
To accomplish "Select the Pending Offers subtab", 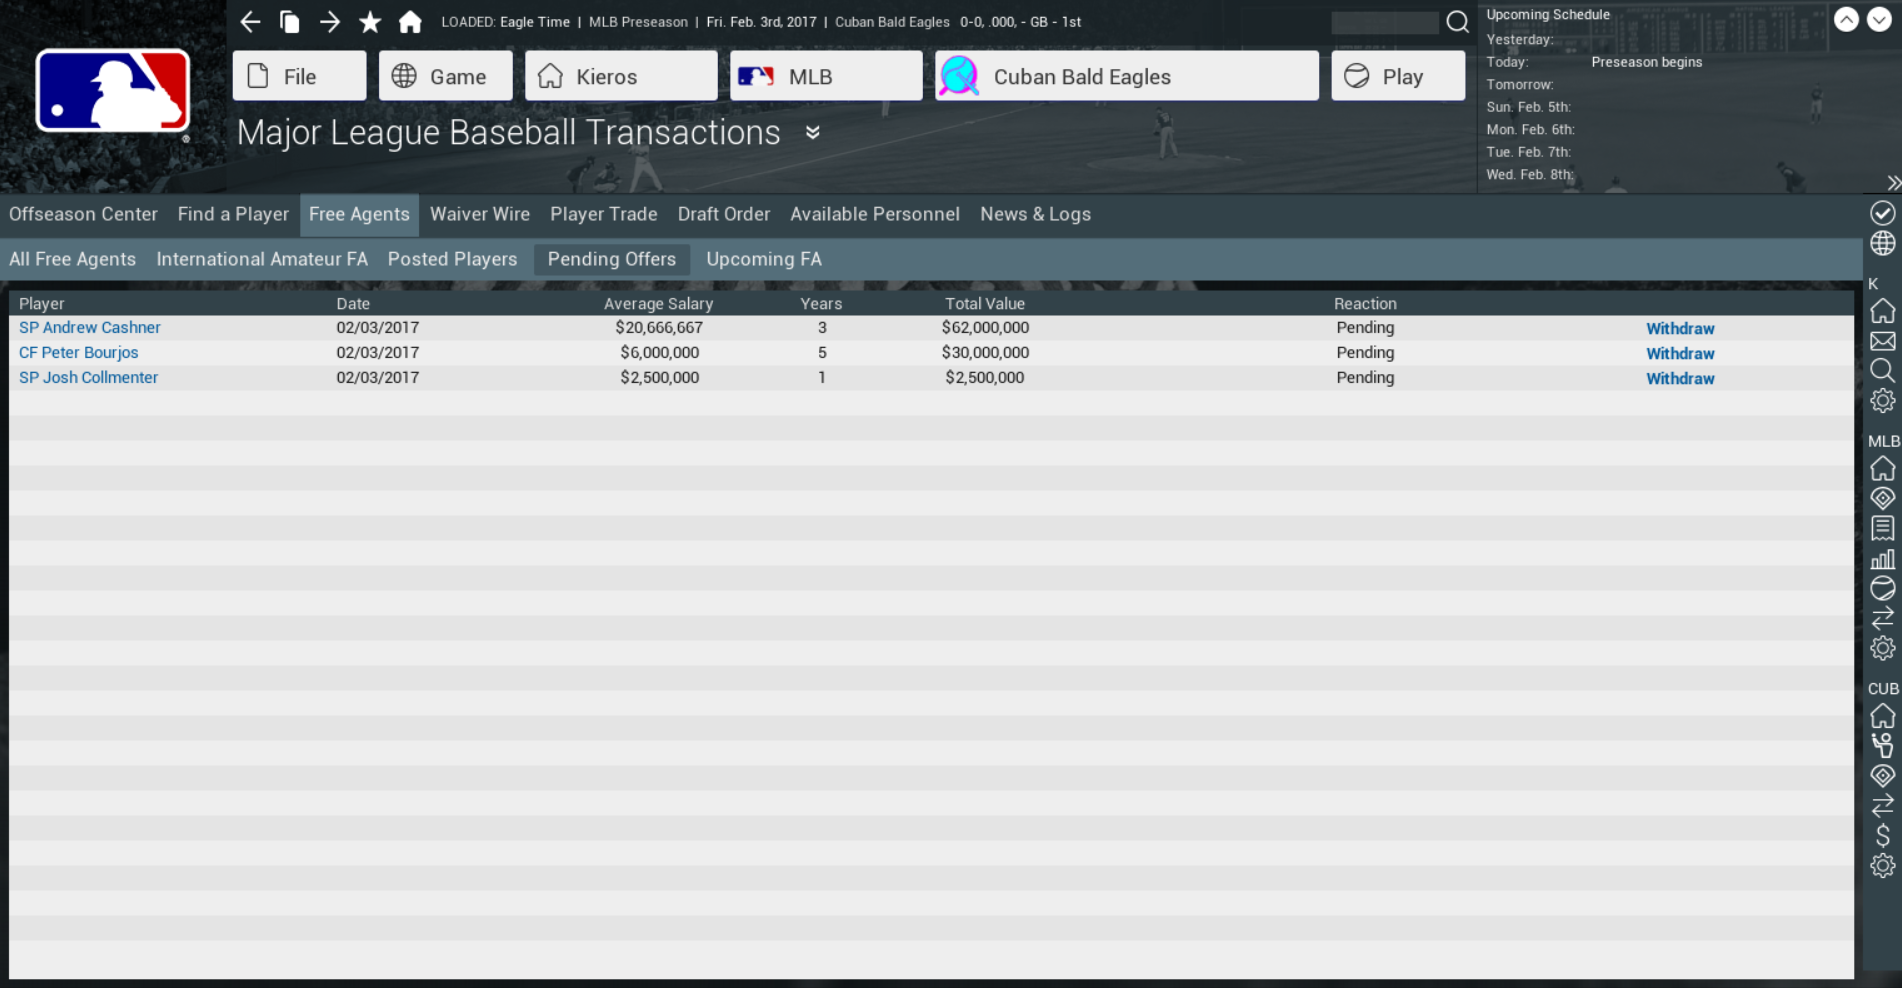I will point(612,259).
